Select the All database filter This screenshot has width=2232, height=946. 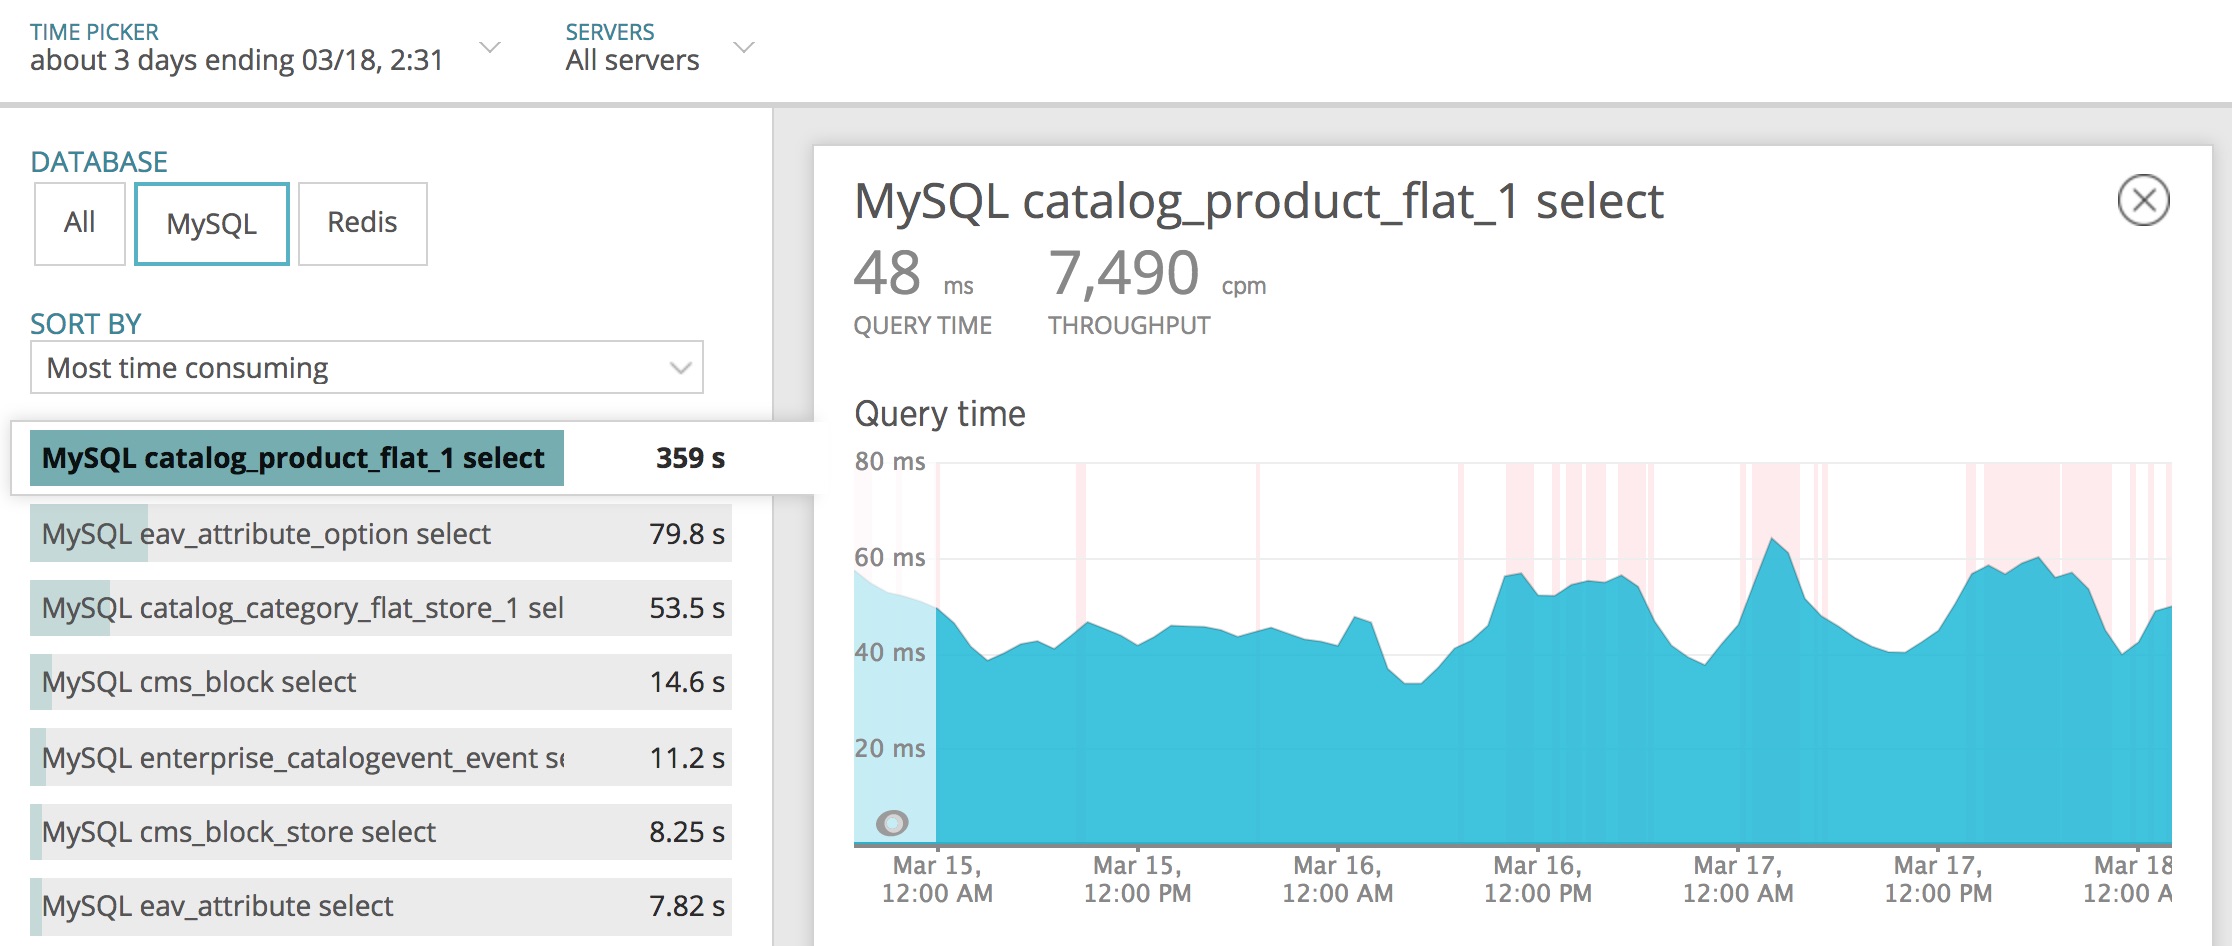pos(79,223)
